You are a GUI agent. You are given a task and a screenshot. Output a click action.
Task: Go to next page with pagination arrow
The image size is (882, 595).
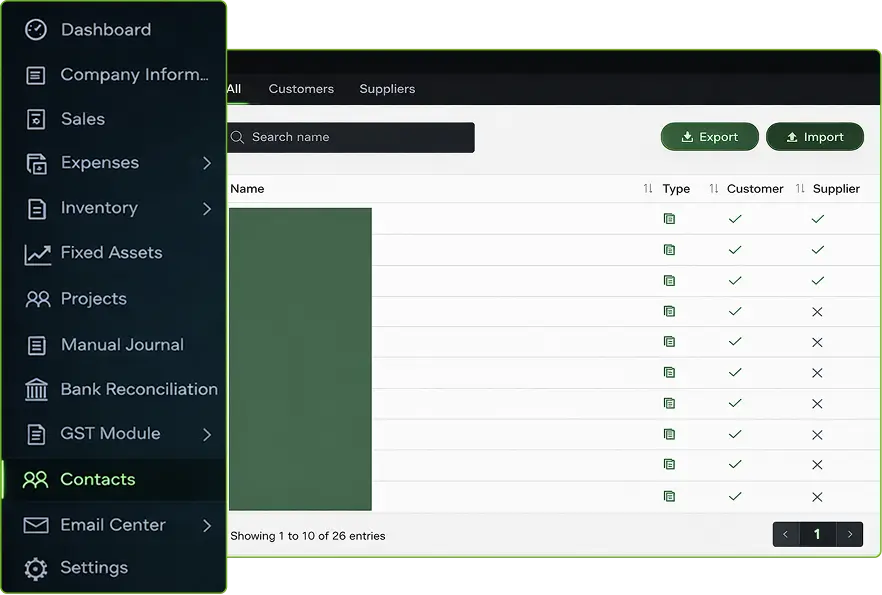(850, 535)
